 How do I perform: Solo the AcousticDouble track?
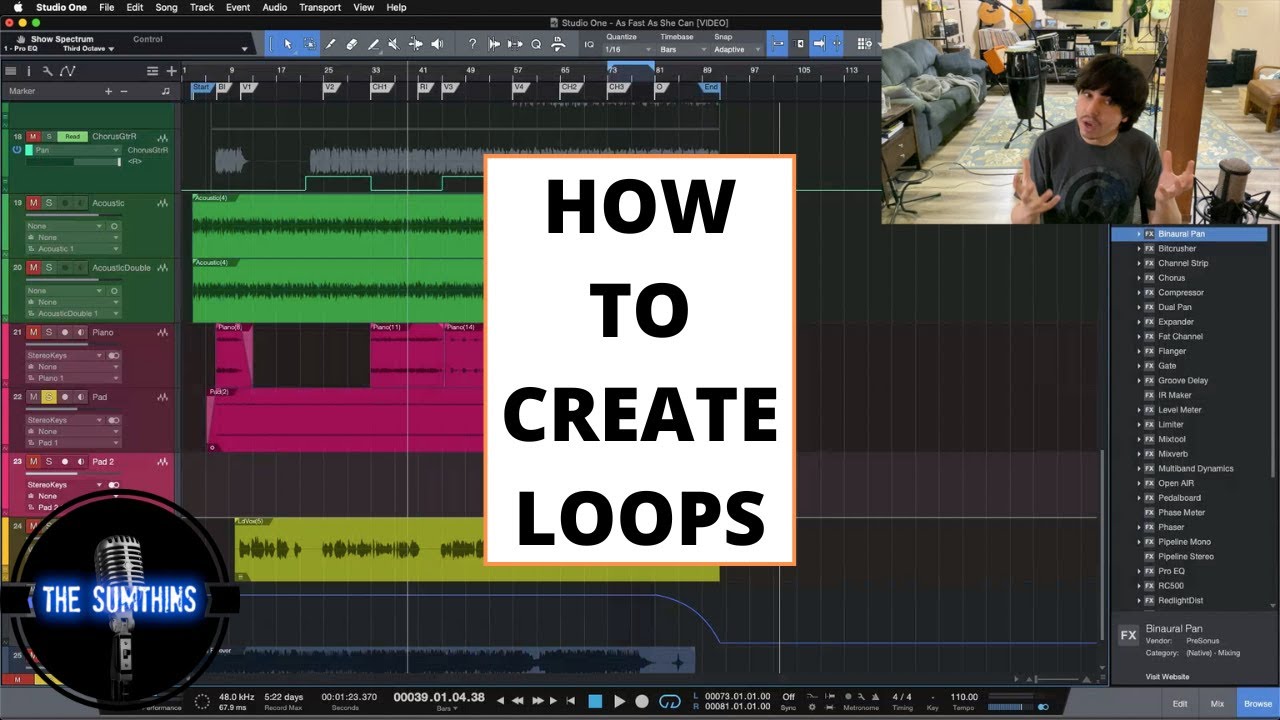click(48, 268)
